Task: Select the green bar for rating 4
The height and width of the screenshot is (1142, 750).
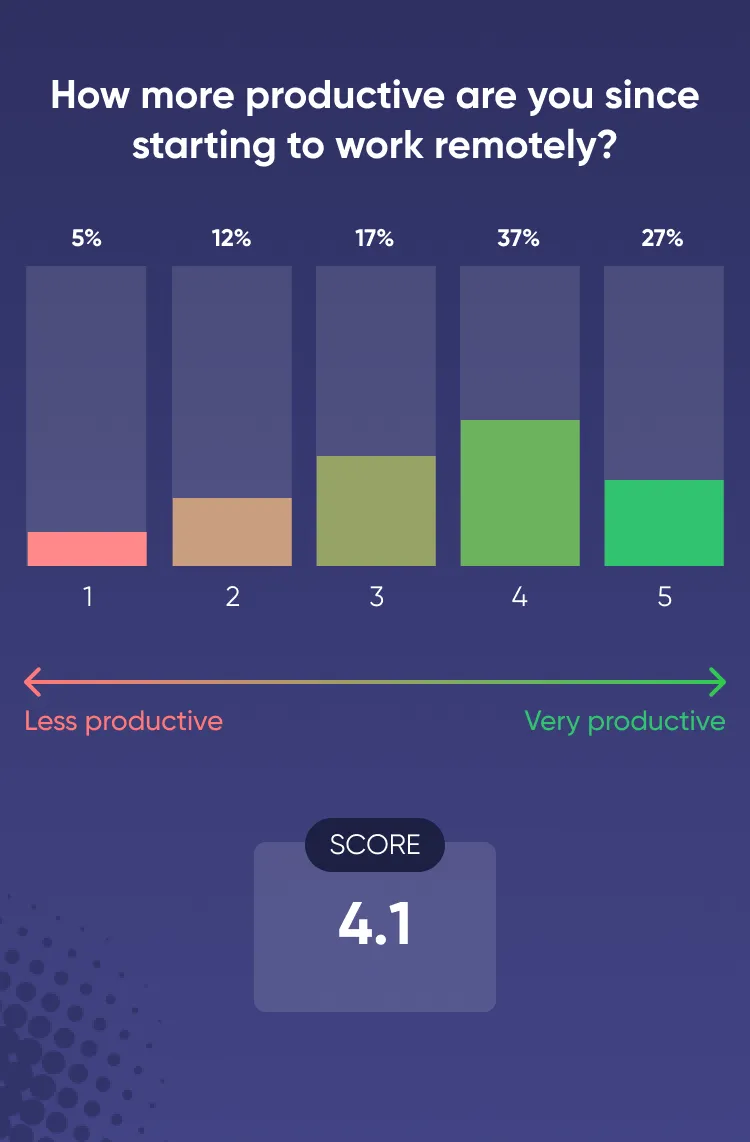Action: [x=520, y=493]
